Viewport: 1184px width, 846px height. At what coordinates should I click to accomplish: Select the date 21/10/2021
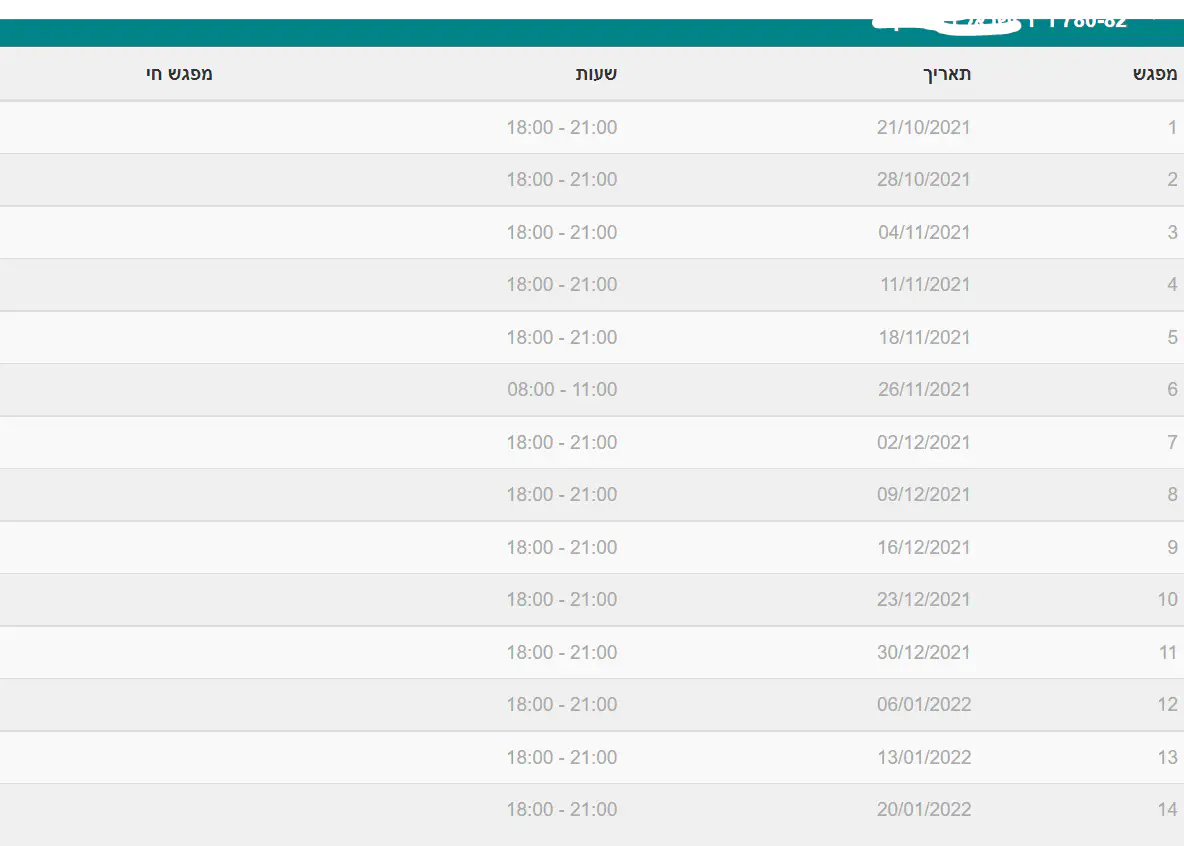click(x=923, y=128)
